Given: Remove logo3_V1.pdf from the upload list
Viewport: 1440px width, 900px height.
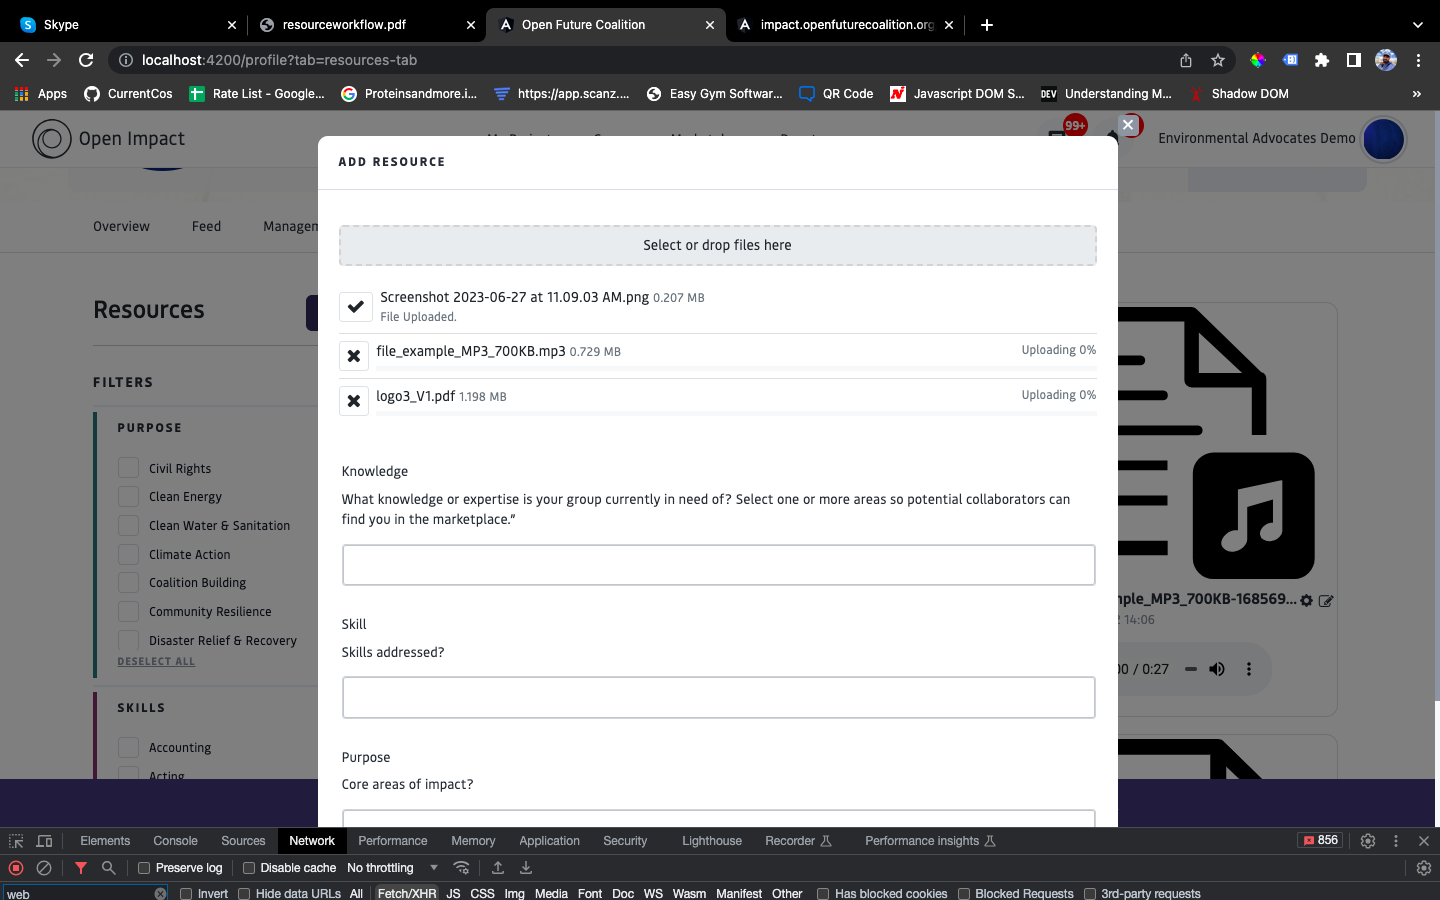Looking at the screenshot, I should [354, 401].
